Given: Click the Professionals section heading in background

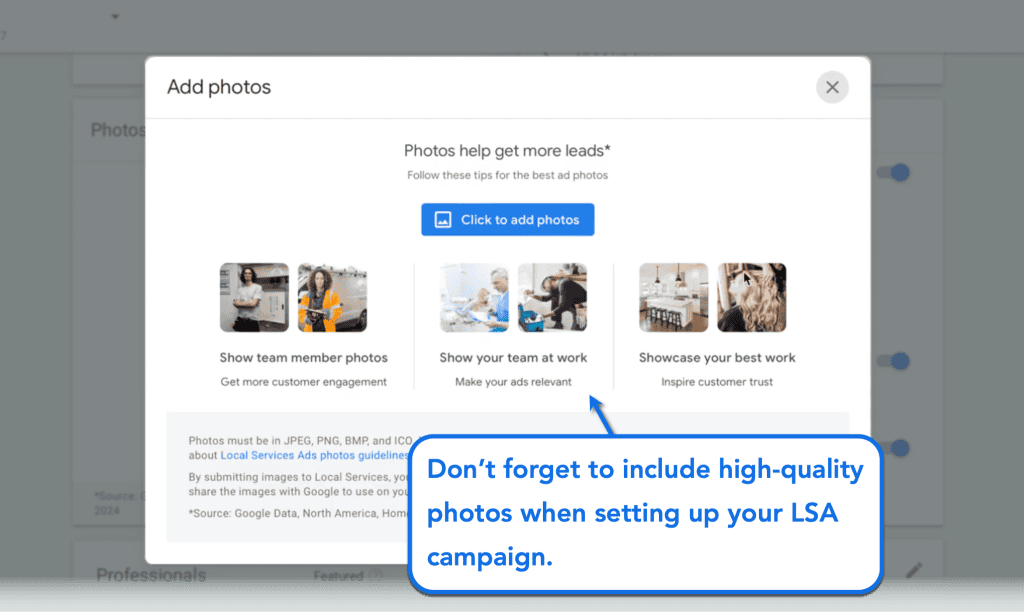Looking at the screenshot, I should point(151,575).
